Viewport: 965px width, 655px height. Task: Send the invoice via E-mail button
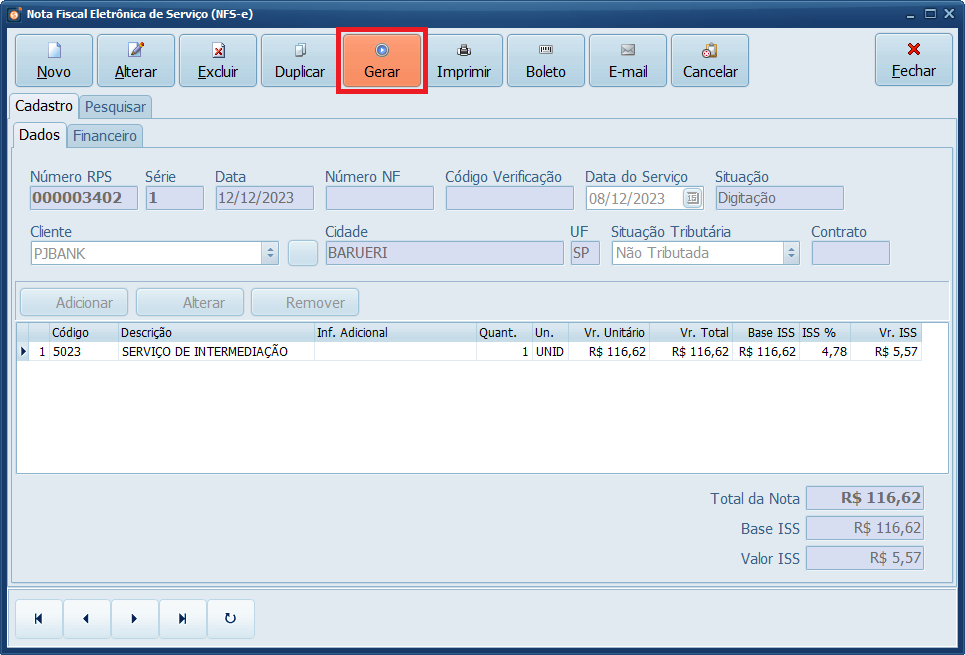(x=628, y=61)
